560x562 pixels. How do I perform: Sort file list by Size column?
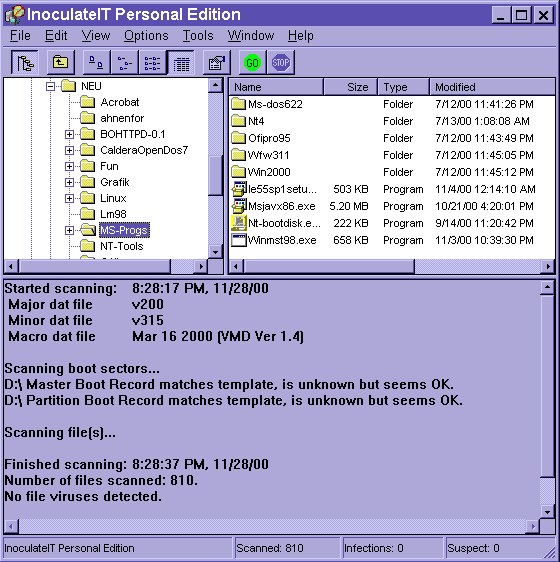tap(350, 87)
